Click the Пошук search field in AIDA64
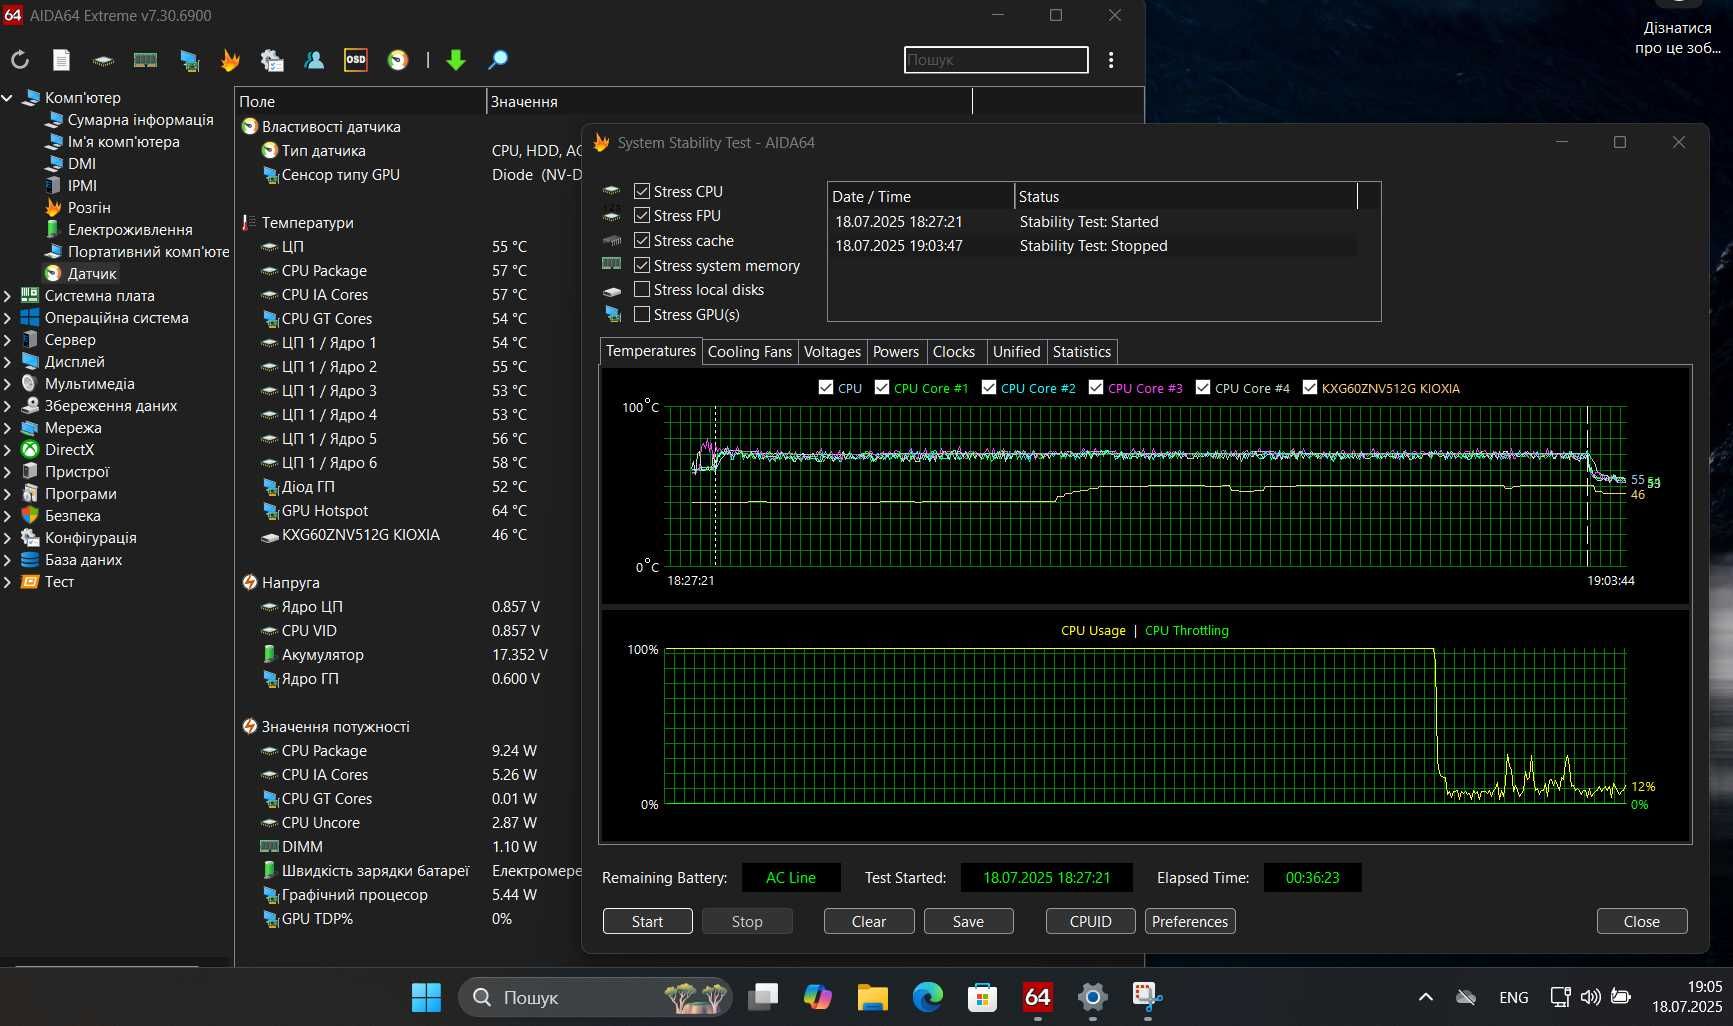 click(x=996, y=60)
